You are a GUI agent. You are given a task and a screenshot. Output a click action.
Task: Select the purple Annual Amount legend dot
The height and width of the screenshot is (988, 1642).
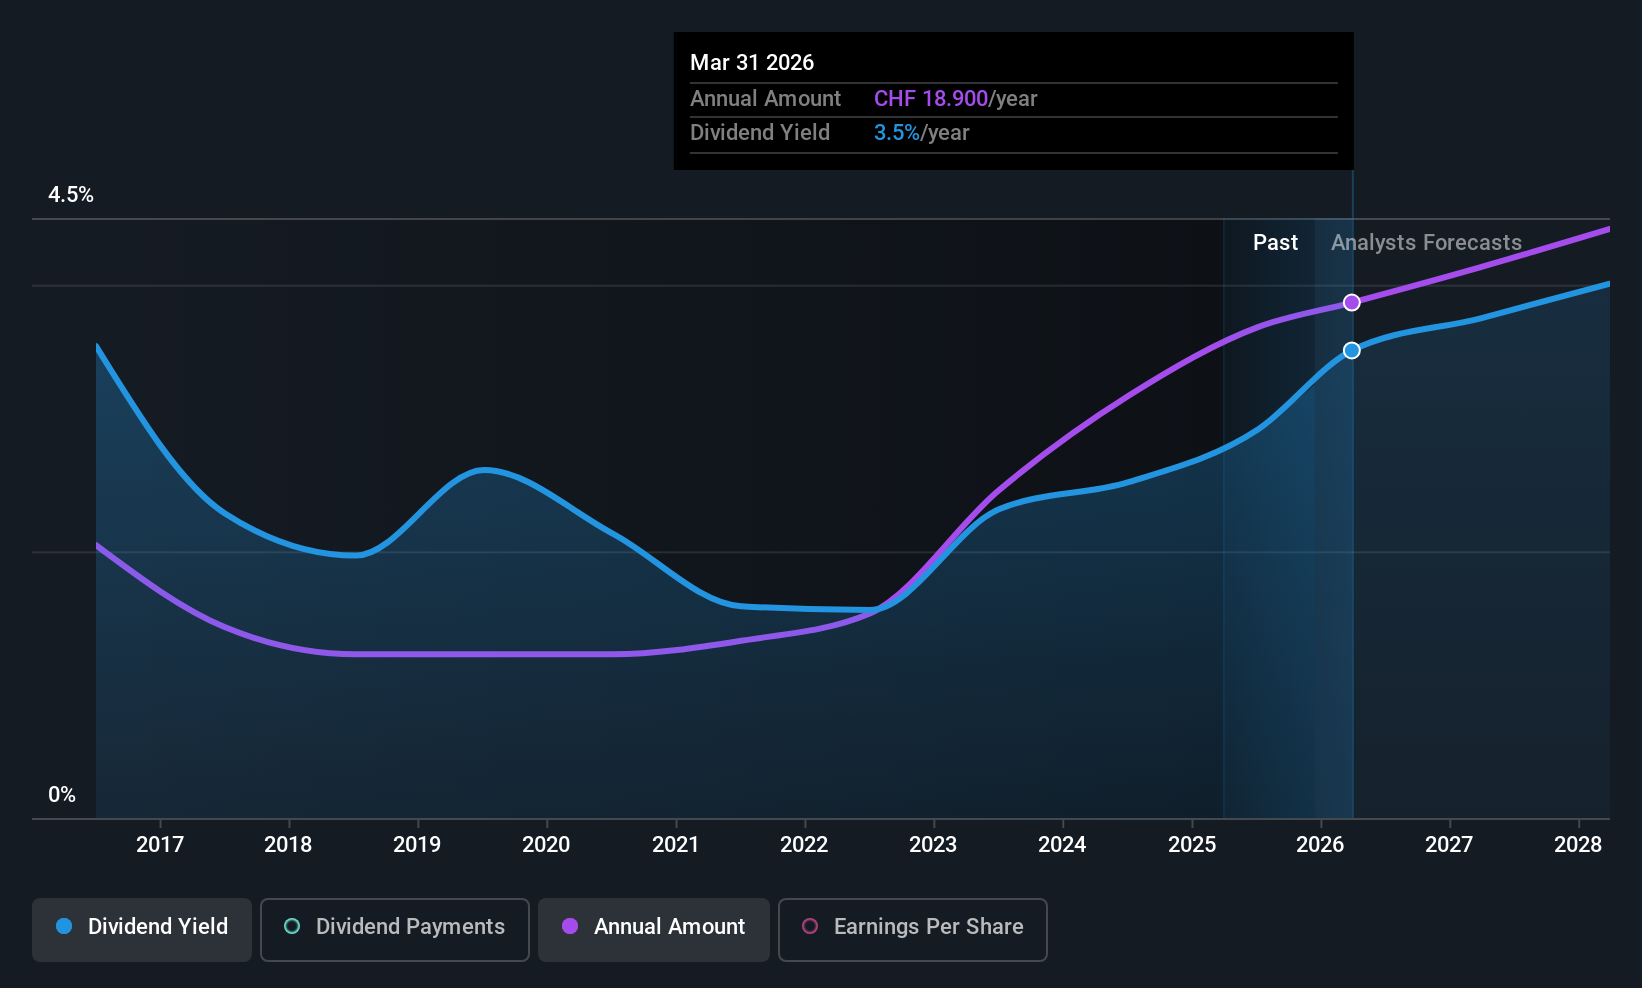[x=570, y=927]
